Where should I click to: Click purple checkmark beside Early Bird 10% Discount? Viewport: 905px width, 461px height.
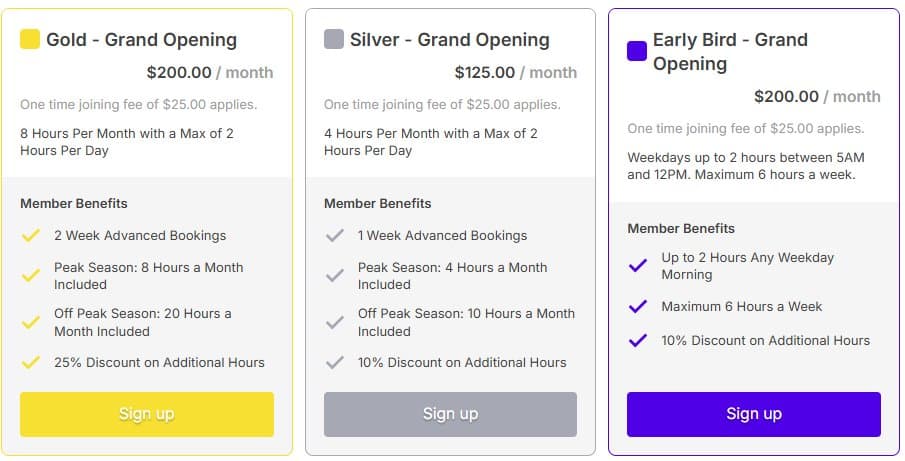[x=637, y=341]
